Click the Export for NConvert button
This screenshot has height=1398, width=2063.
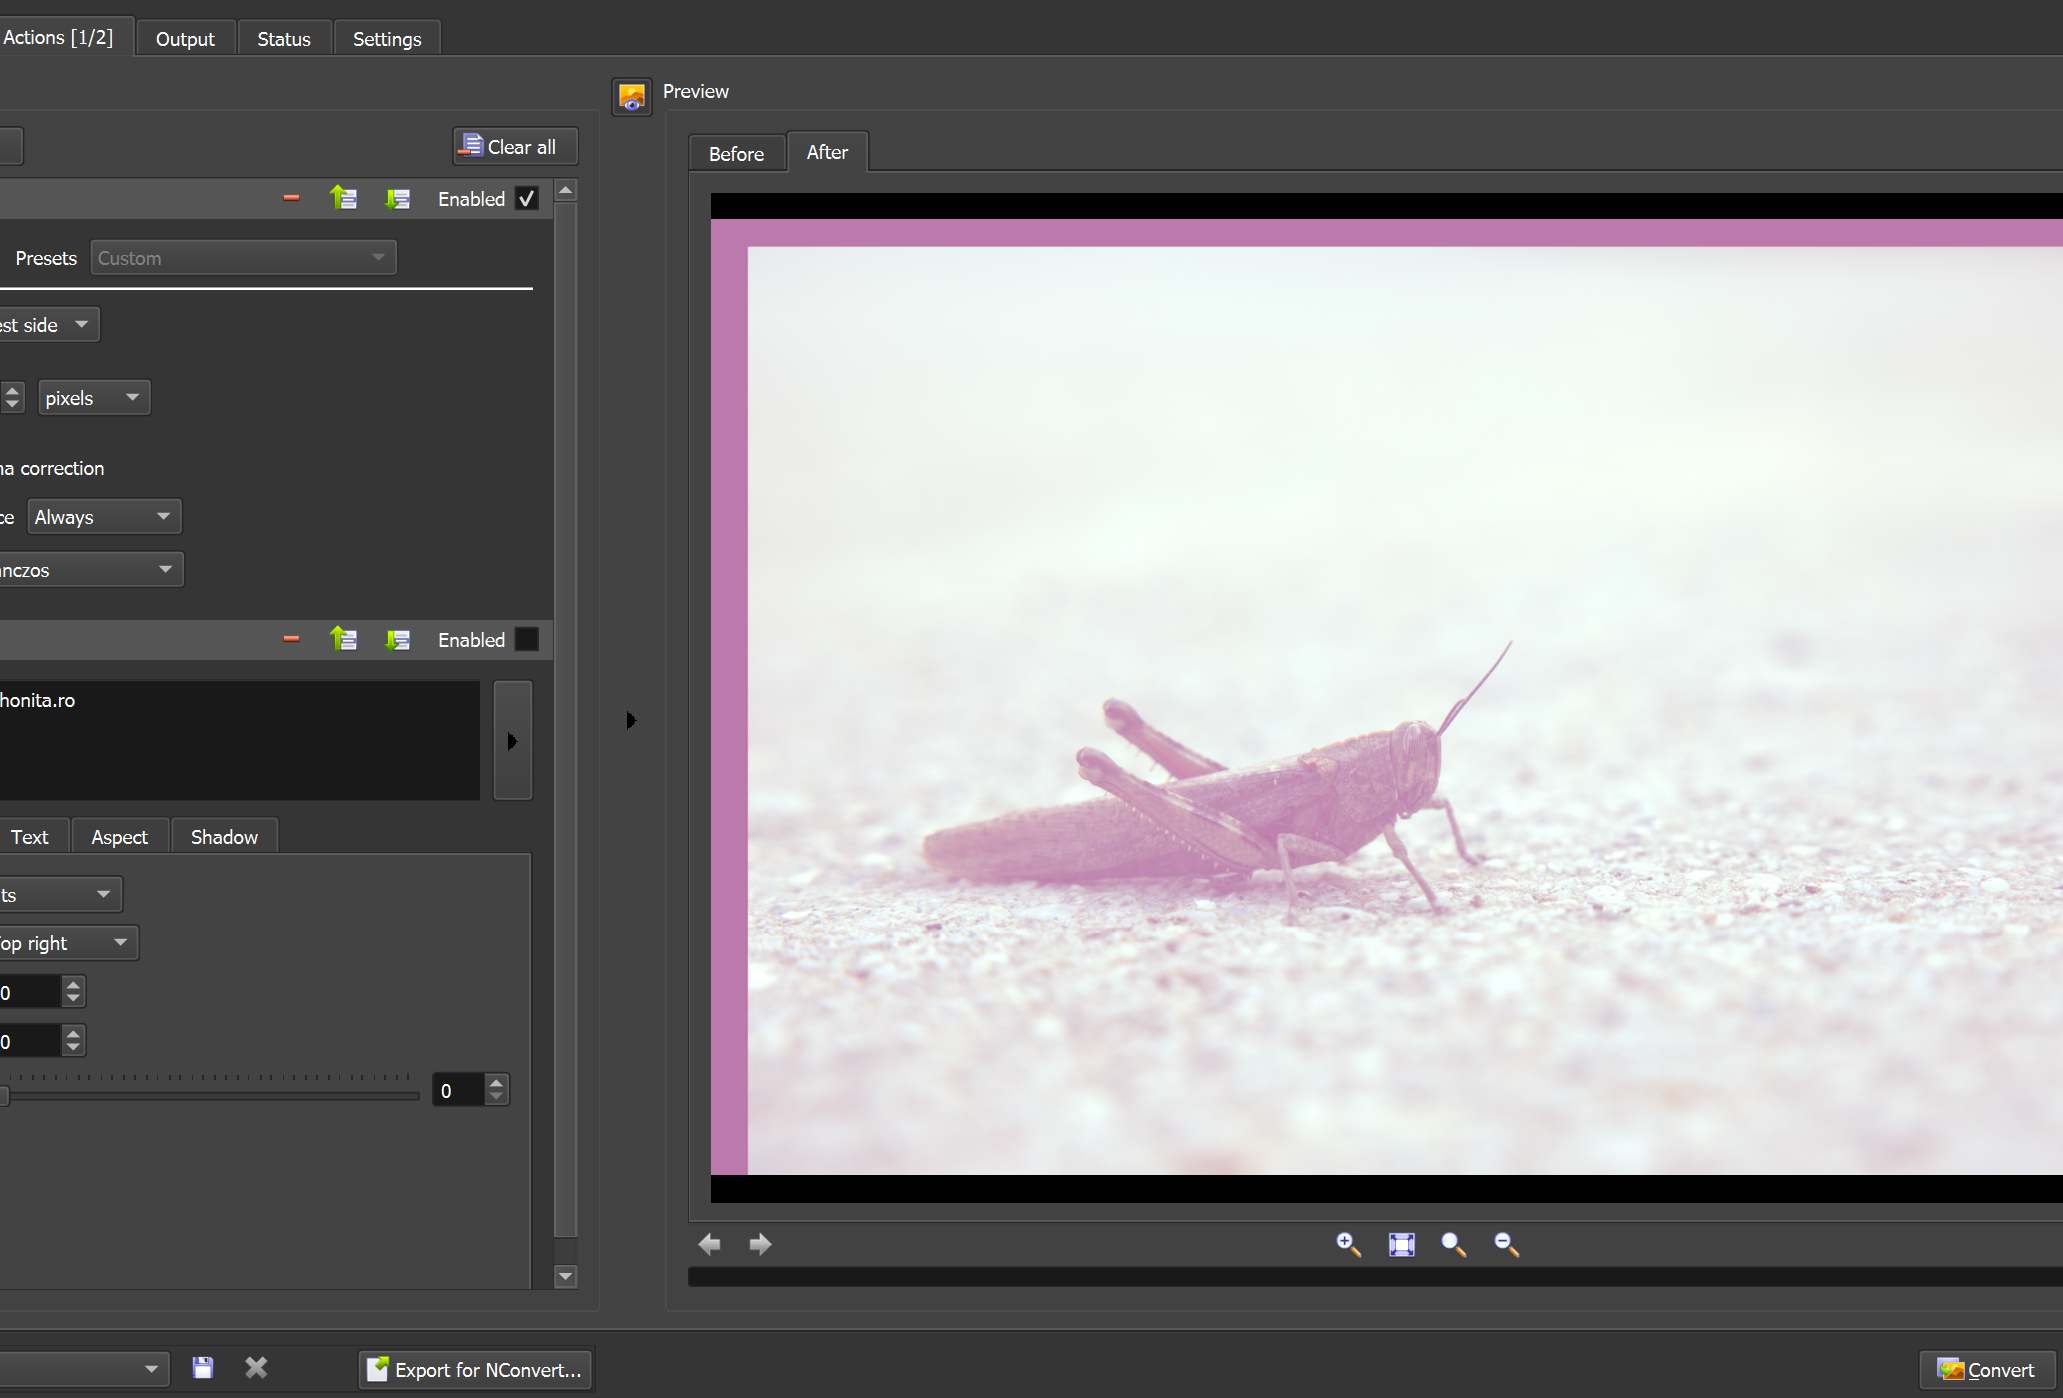(x=475, y=1369)
